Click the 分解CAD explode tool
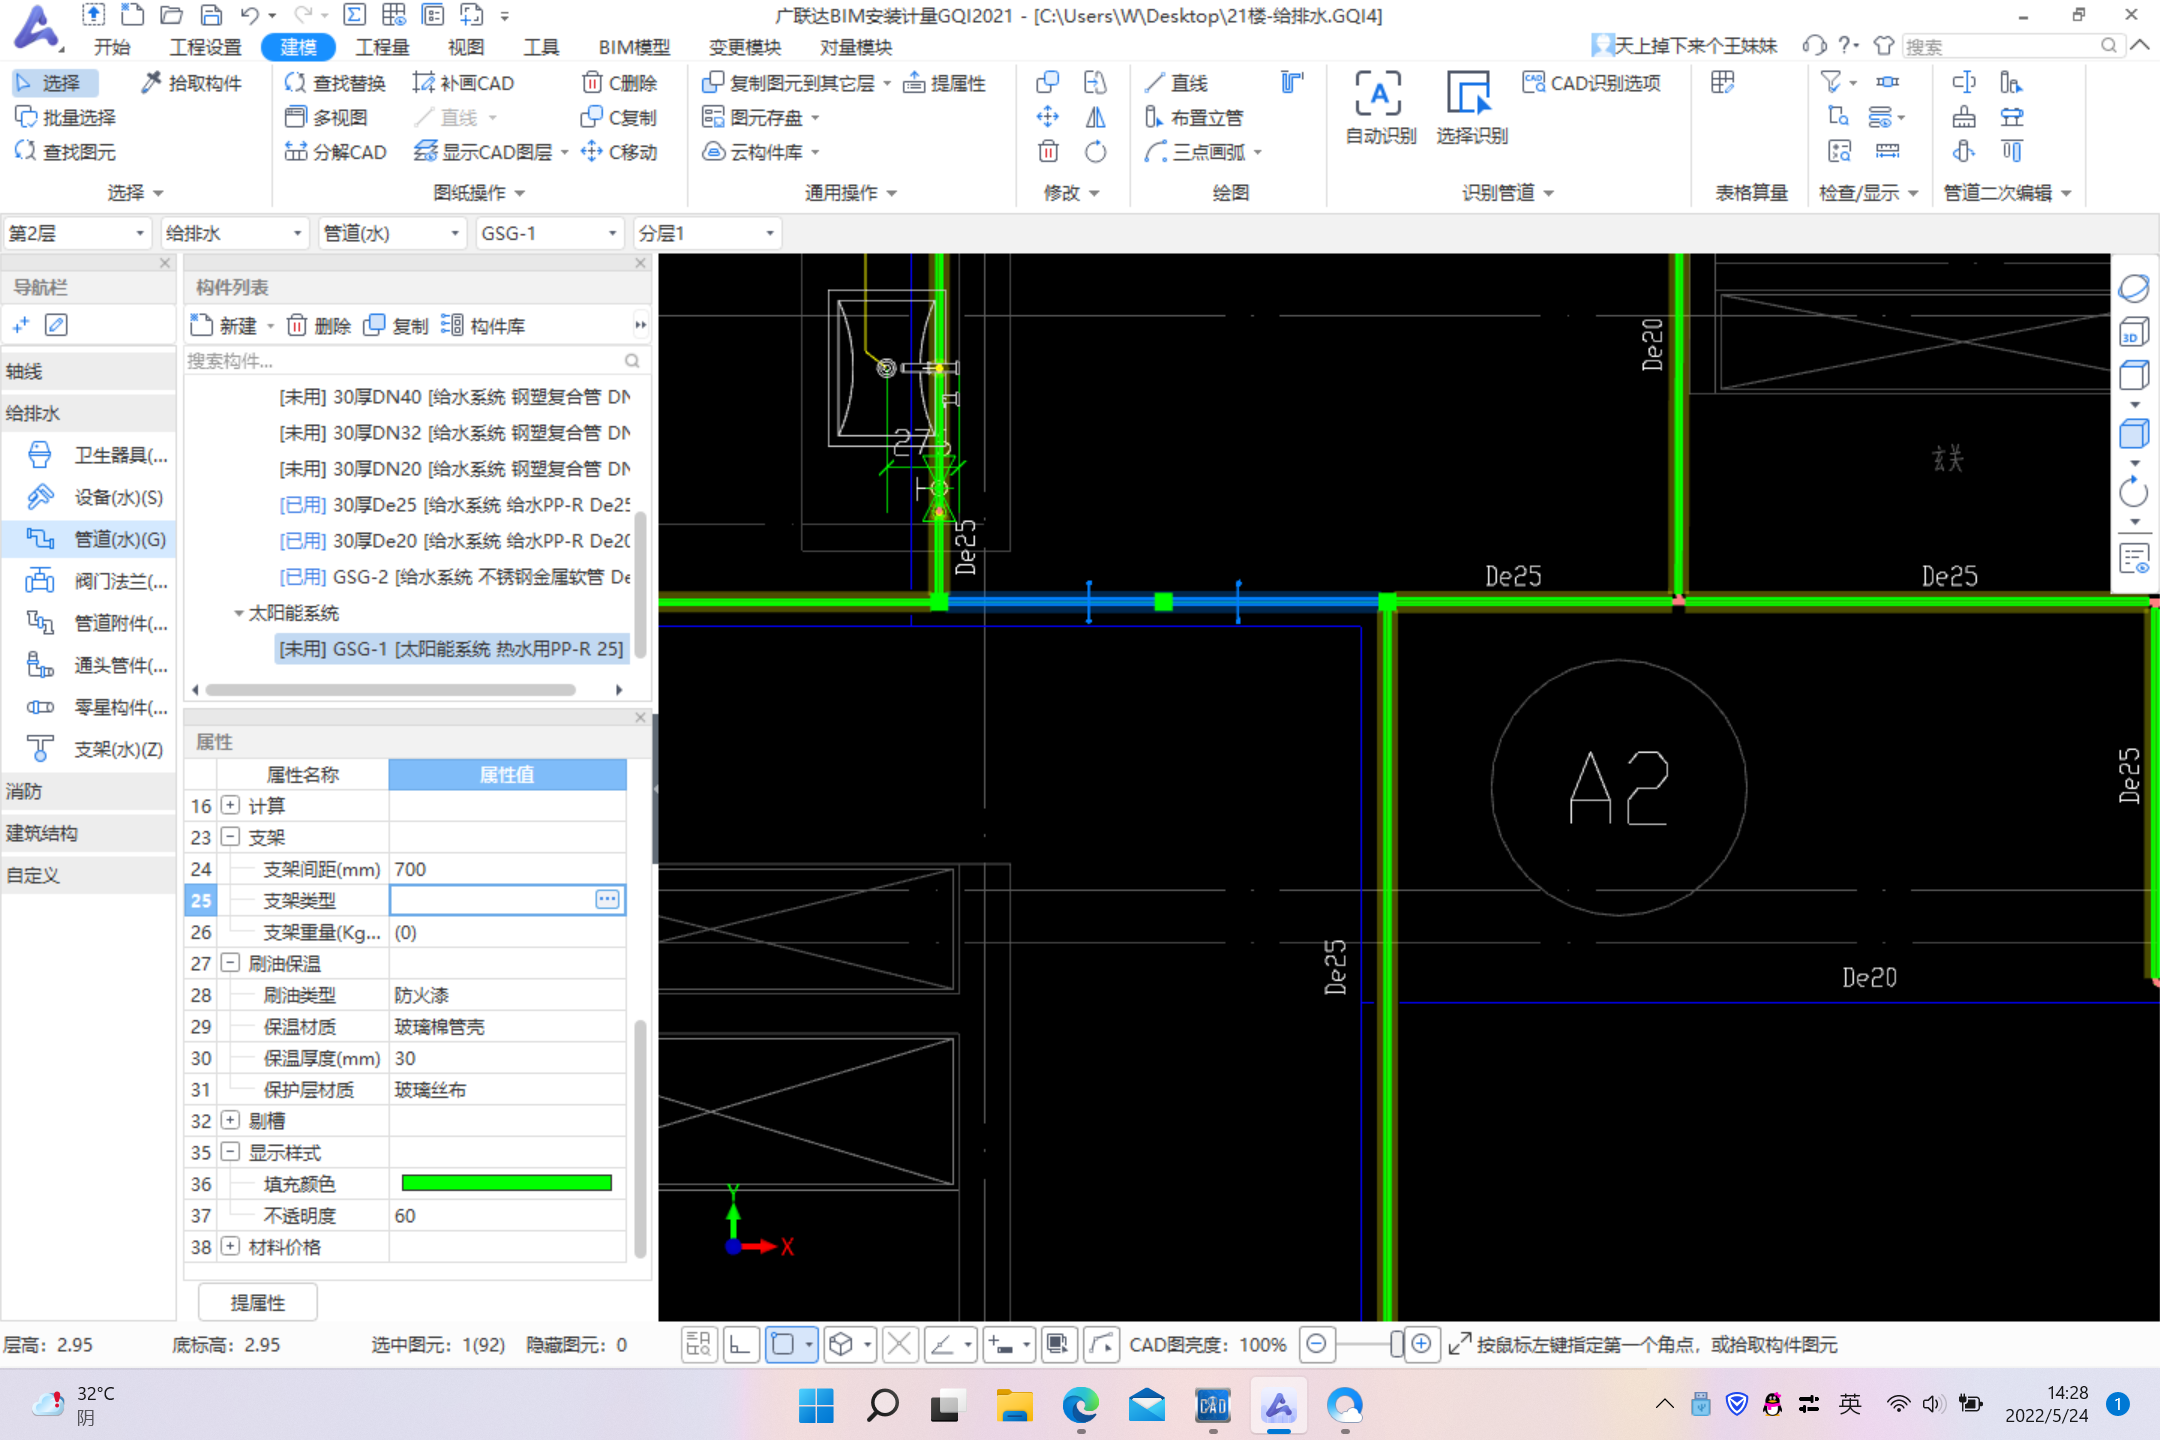2160x1440 pixels. [x=335, y=152]
